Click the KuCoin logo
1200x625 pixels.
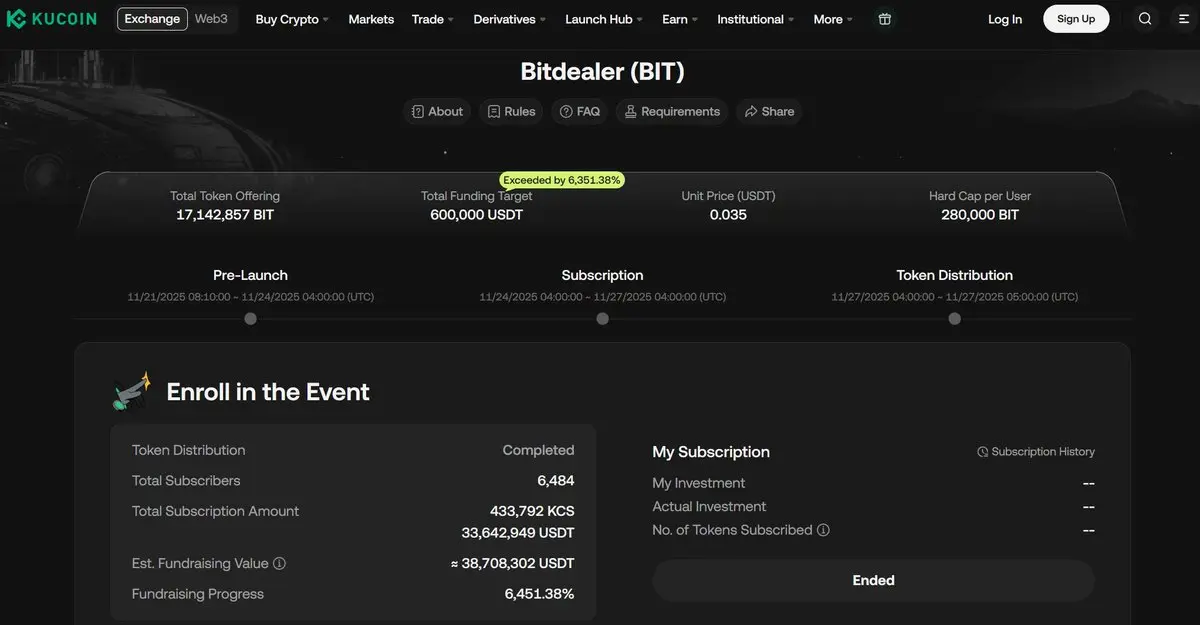[x=52, y=19]
